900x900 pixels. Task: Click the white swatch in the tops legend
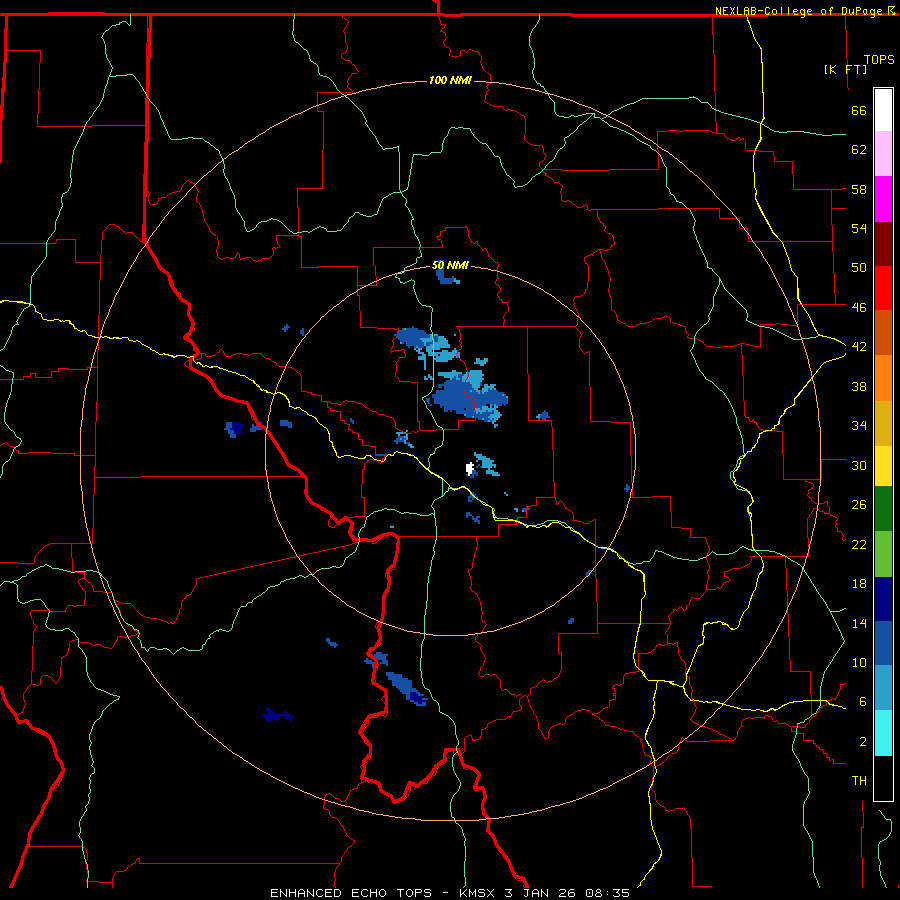click(x=883, y=110)
